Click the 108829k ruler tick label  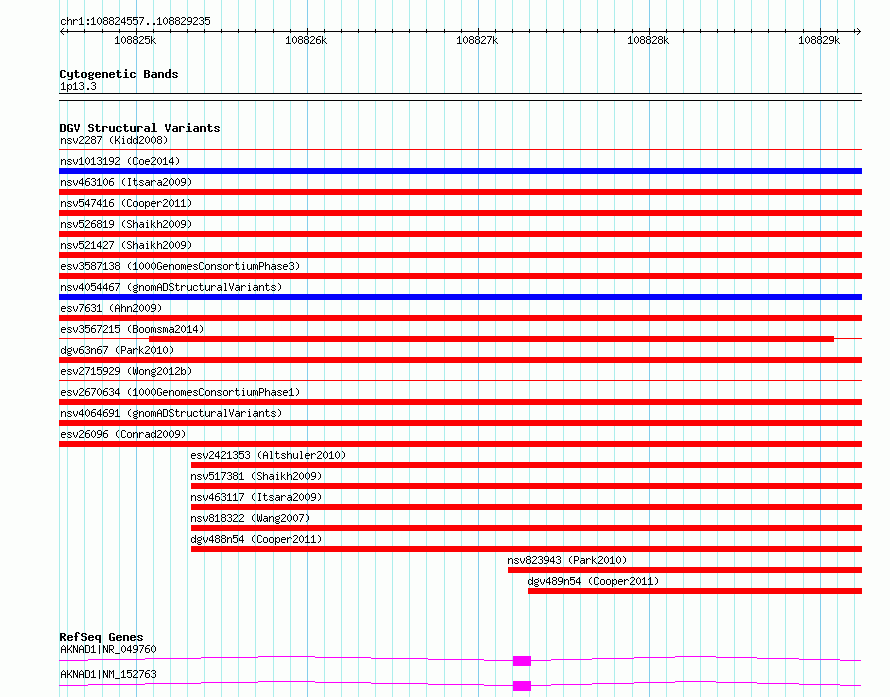coord(818,40)
